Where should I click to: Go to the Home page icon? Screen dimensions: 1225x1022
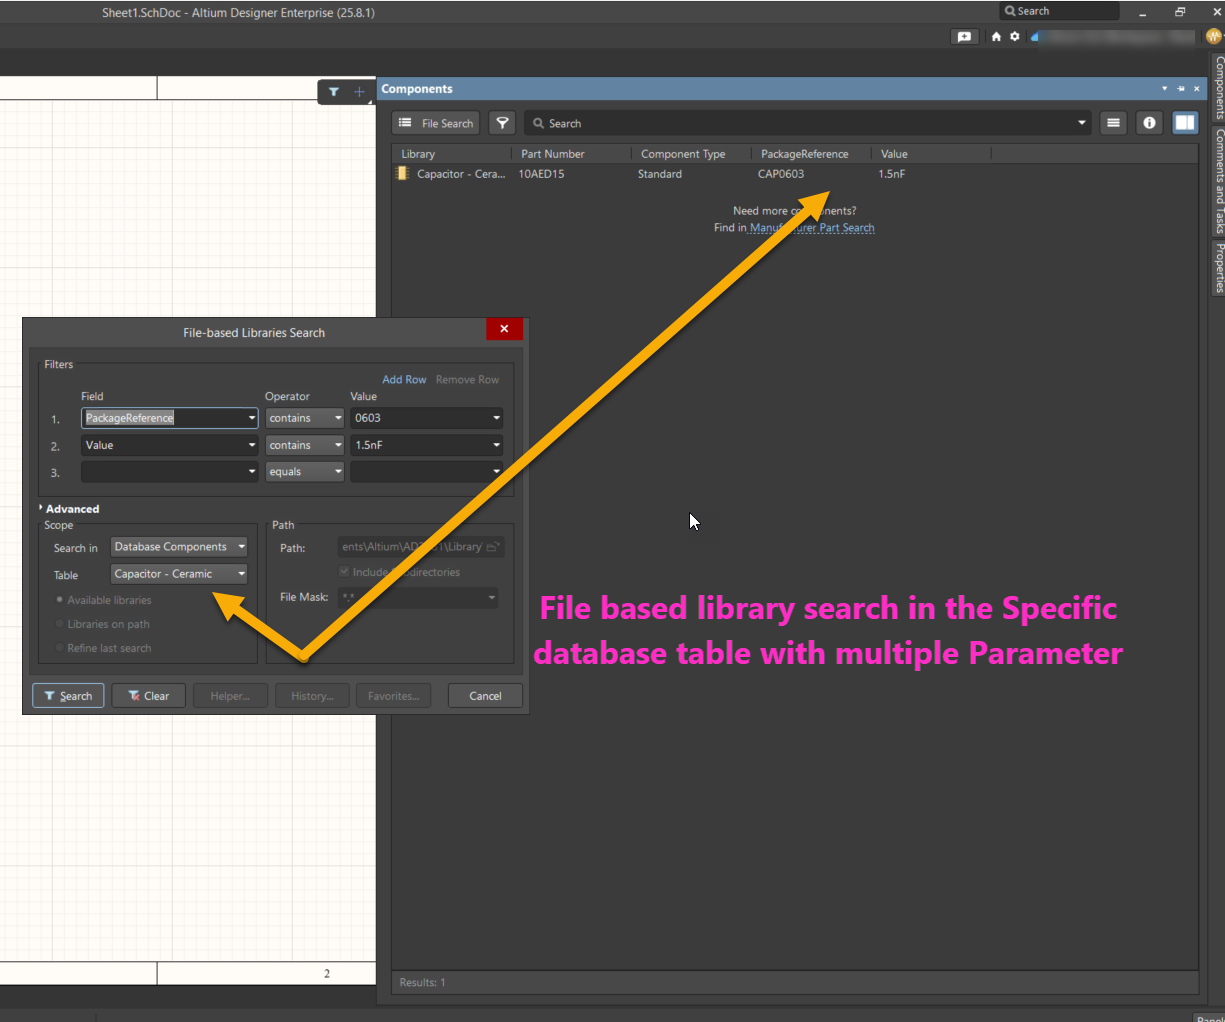[x=996, y=36]
